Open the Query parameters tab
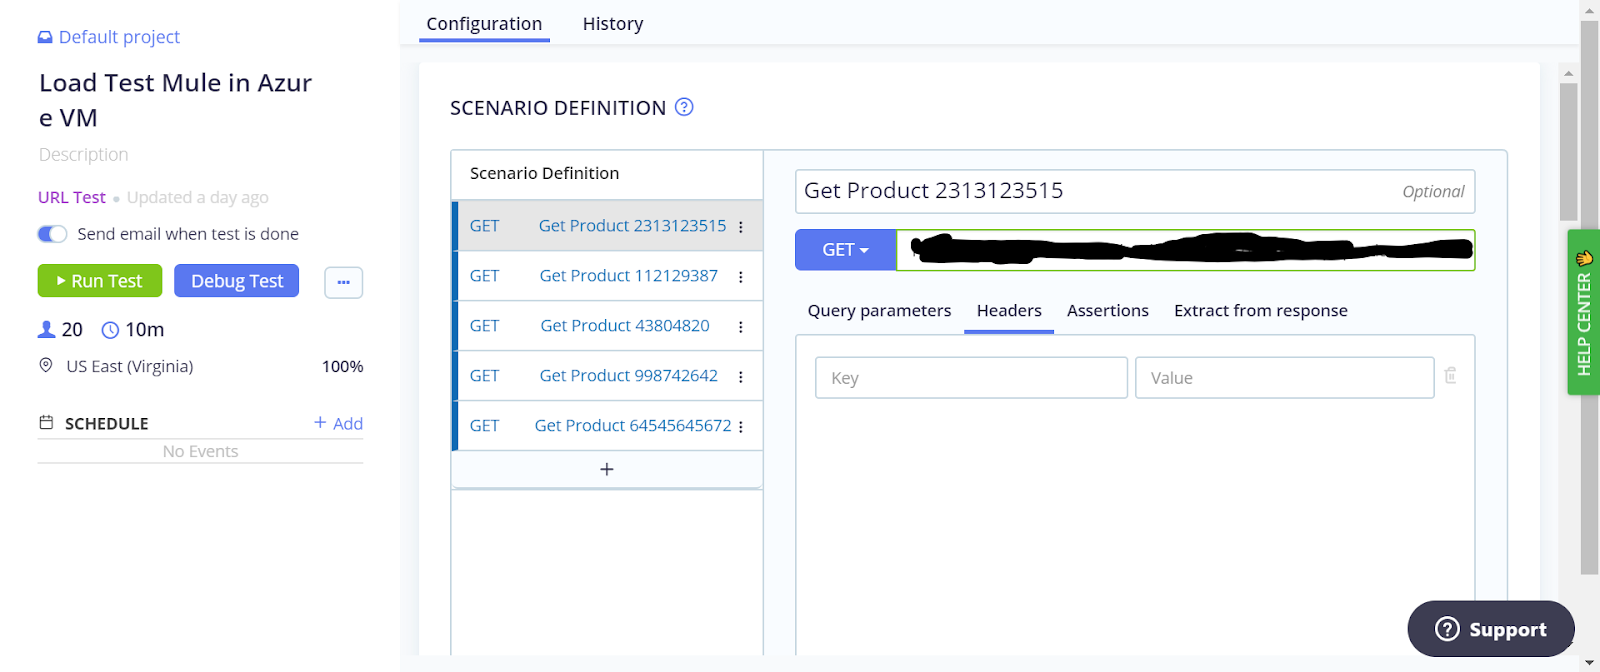This screenshot has height=672, width=1600. click(x=879, y=311)
